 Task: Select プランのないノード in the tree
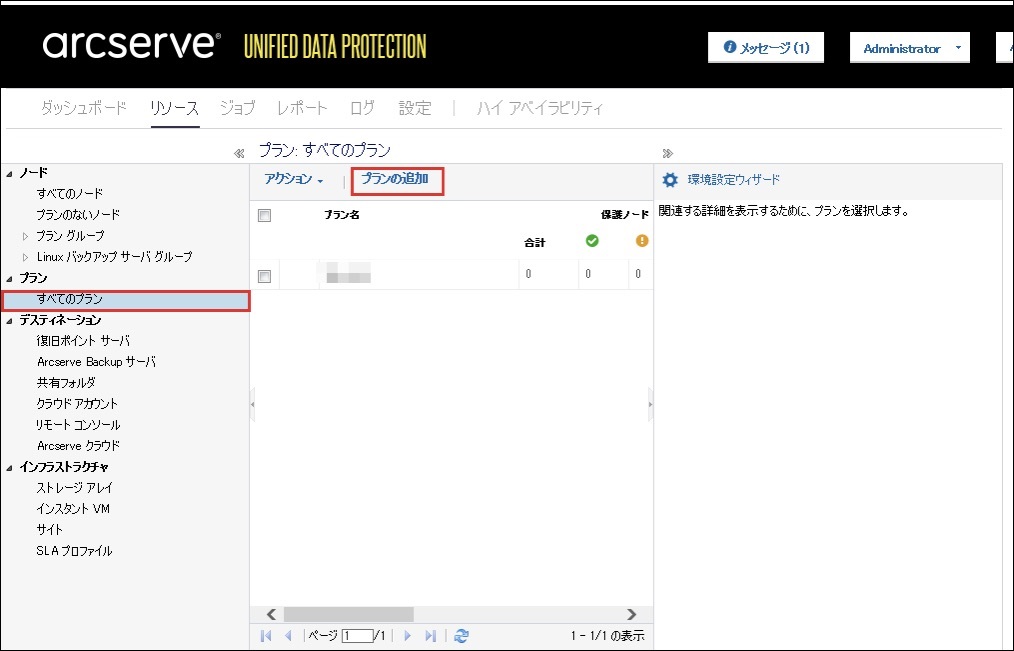(78, 215)
